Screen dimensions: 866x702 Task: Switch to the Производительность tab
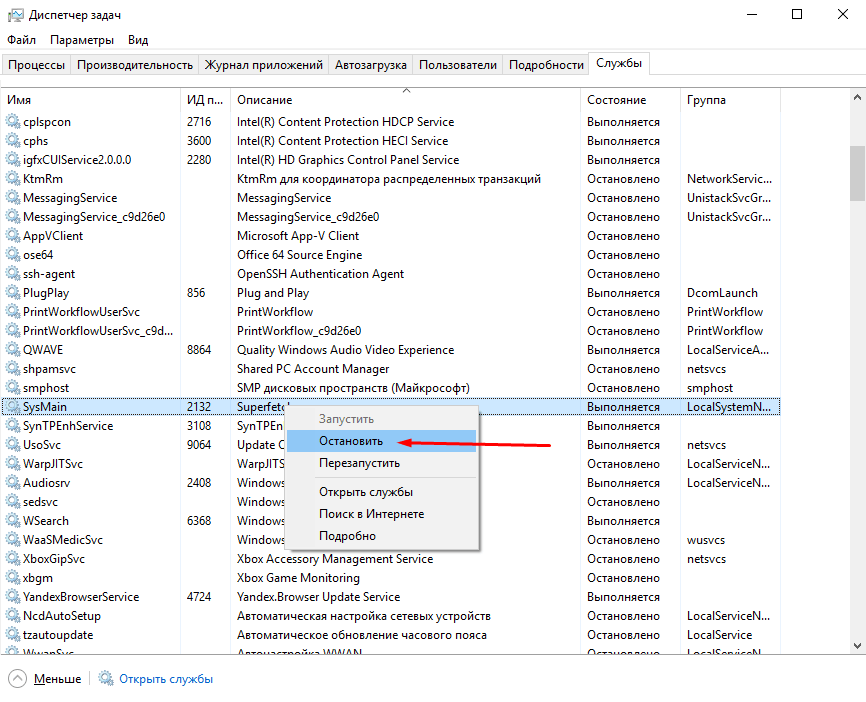[135, 65]
